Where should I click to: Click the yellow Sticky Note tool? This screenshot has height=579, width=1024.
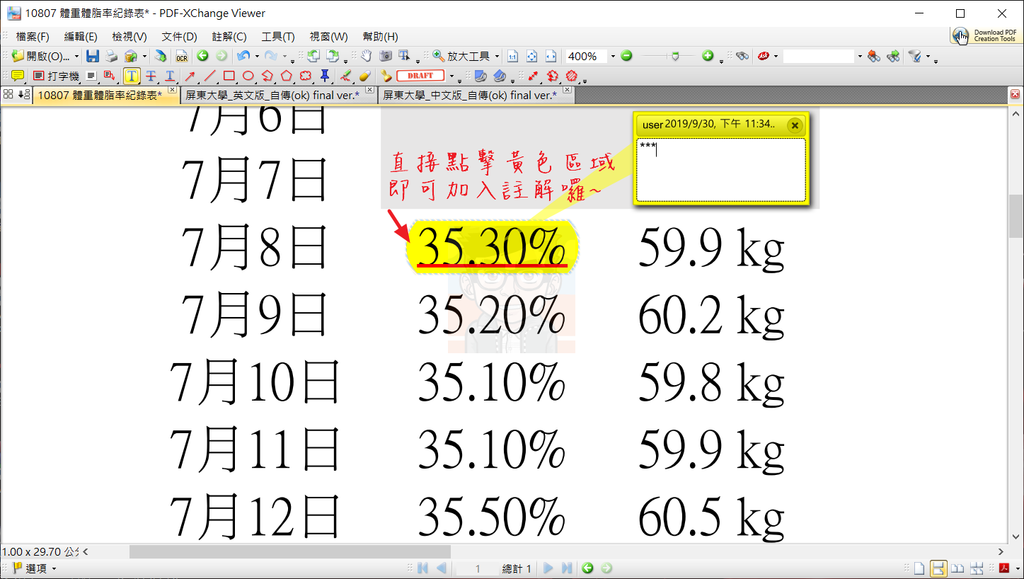[x=18, y=76]
